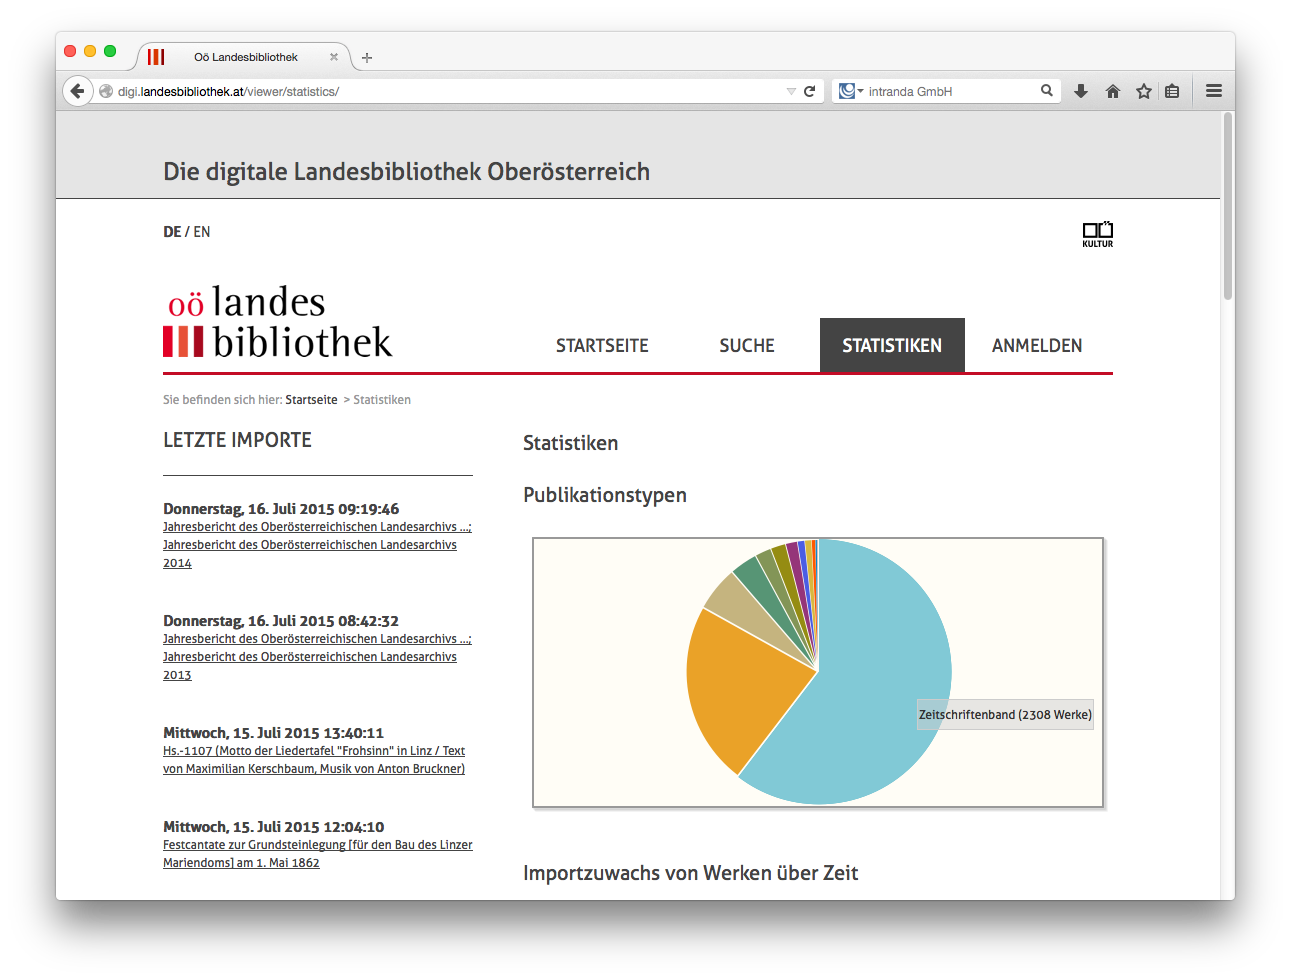Viewport: 1291px width, 980px height.
Task: Open the downloads arrow icon
Action: (1081, 91)
